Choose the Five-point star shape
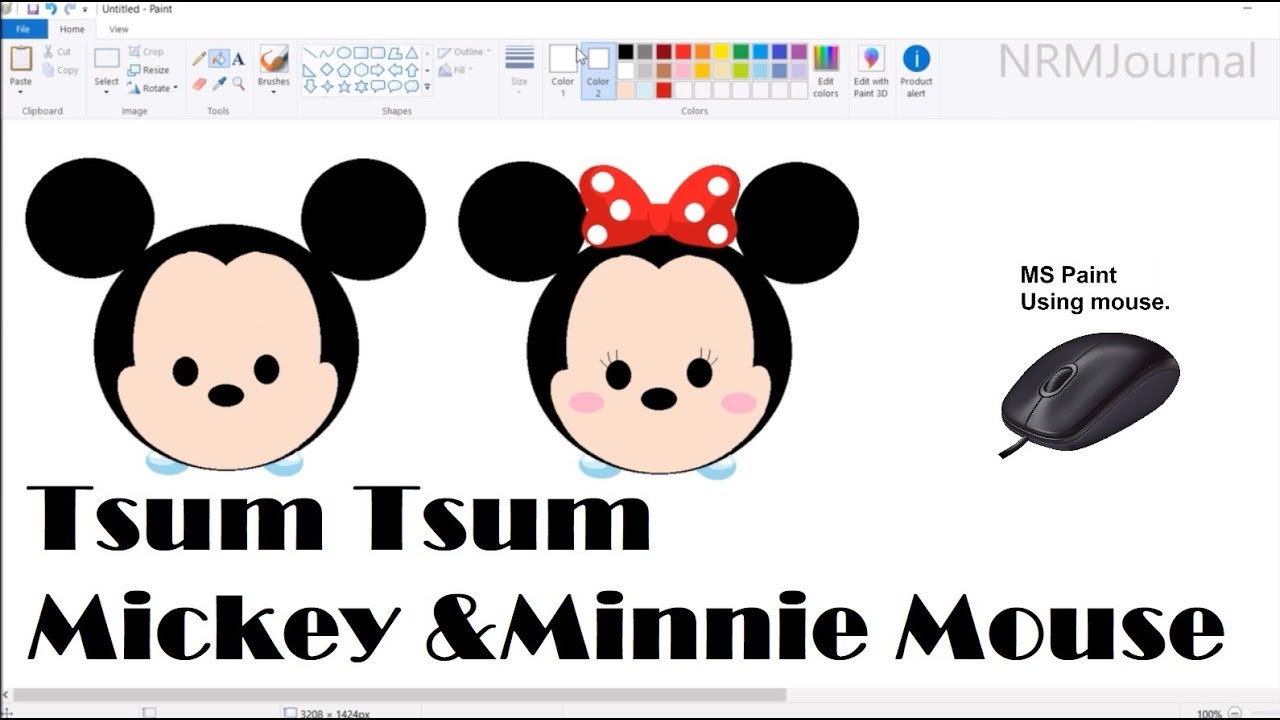 coord(343,87)
